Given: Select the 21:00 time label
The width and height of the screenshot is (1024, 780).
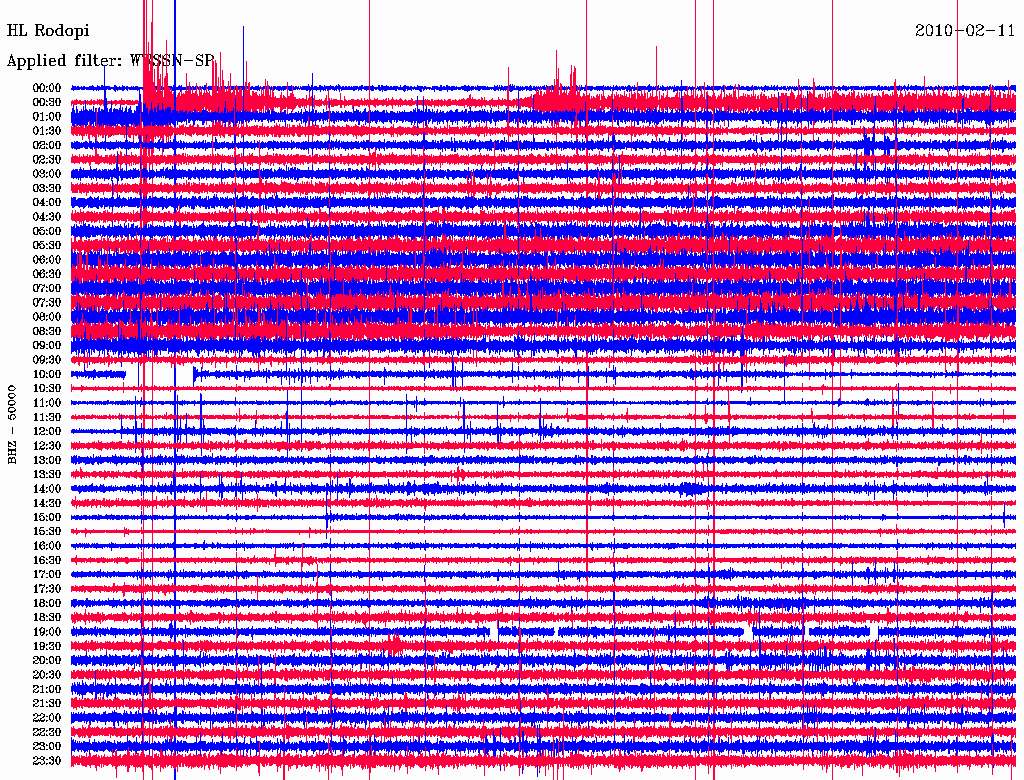Looking at the screenshot, I should [x=47, y=689].
